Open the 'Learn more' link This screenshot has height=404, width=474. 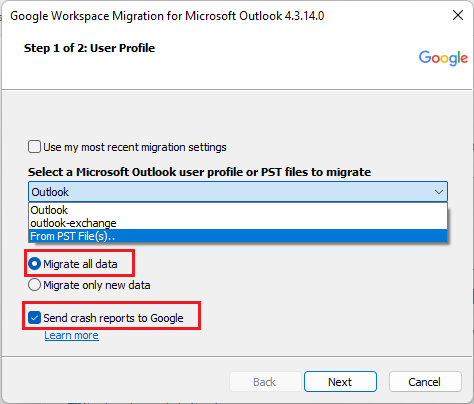coord(72,335)
